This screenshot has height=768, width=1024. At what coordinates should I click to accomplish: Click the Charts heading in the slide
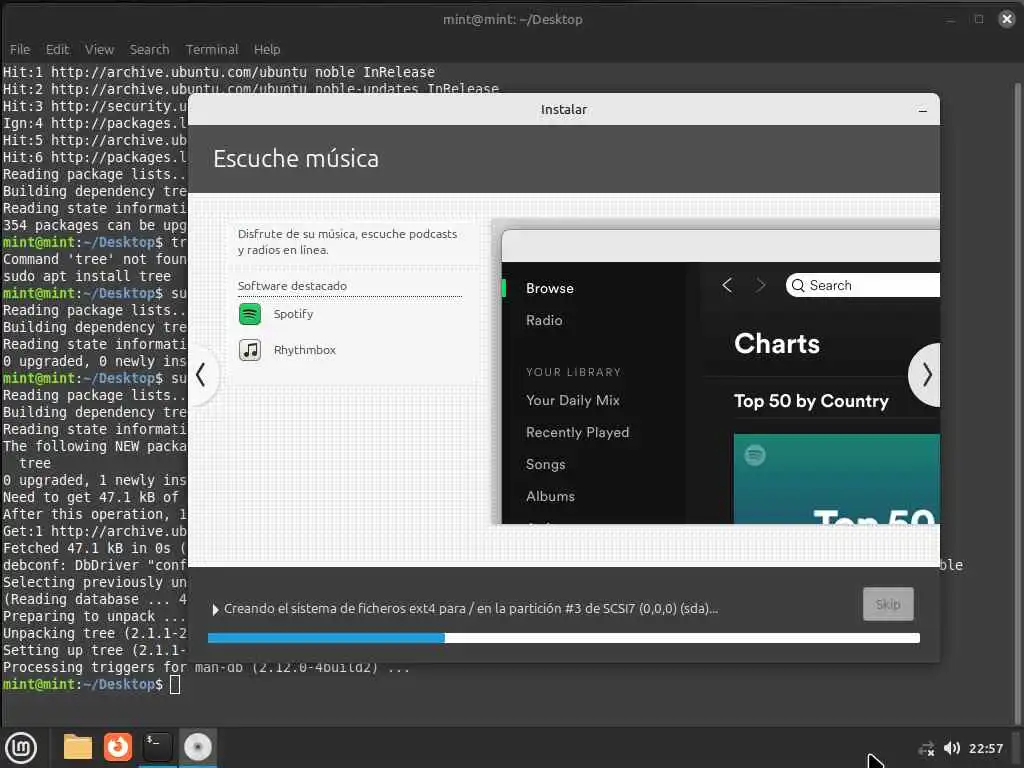pos(776,344)
